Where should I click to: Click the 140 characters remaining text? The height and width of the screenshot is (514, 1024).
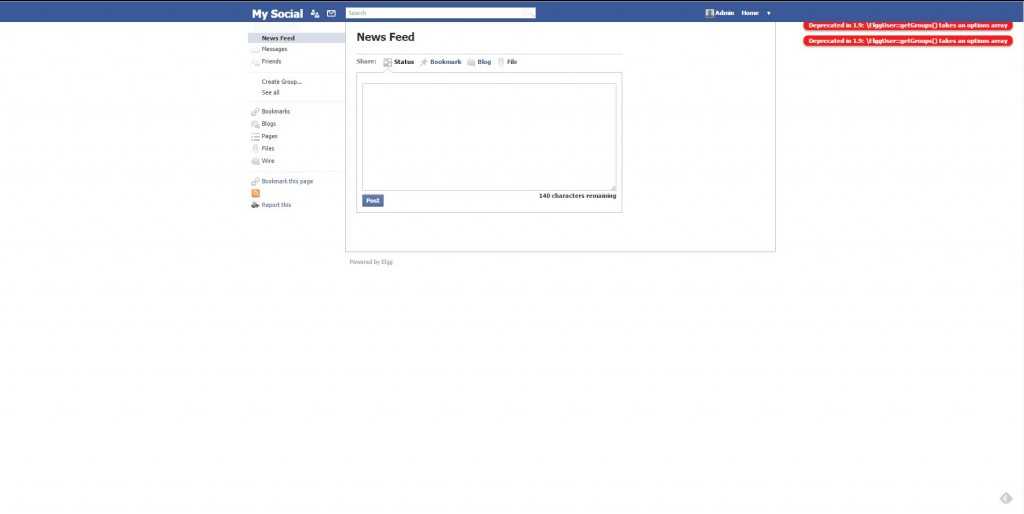click(577, 196)
